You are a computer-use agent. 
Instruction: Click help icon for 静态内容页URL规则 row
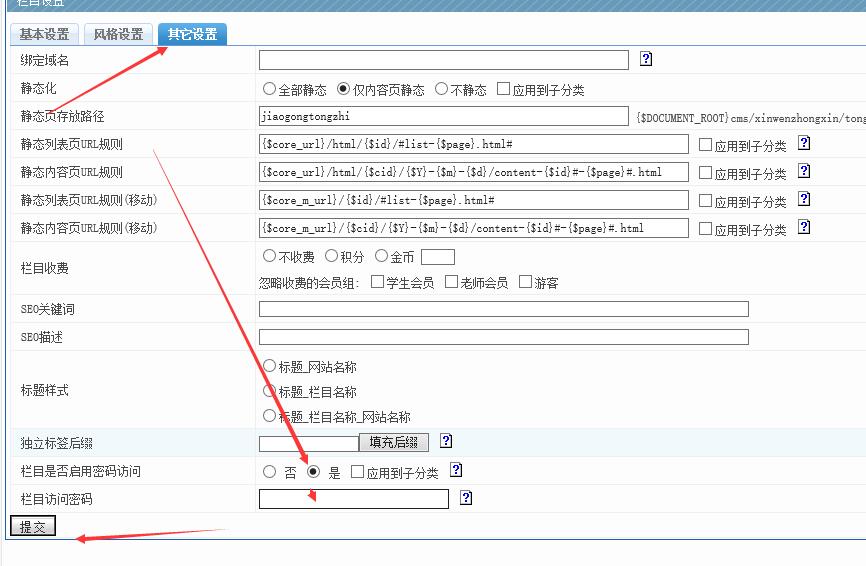click(x=803, y=172)
